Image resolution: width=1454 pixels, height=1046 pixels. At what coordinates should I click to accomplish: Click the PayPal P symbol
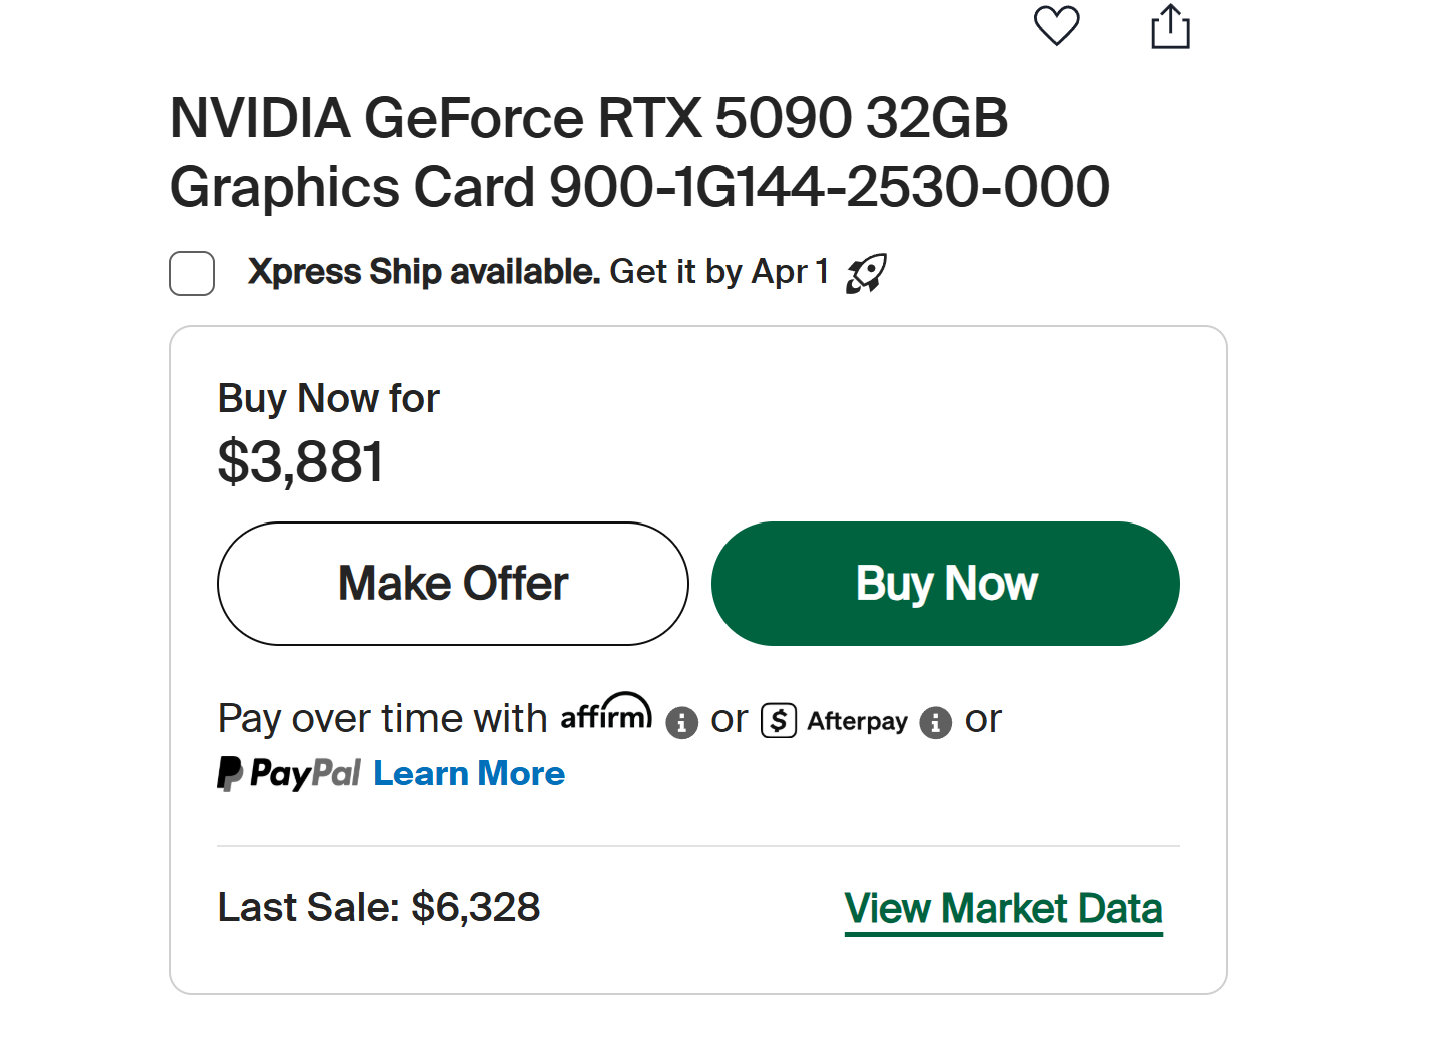(x=230, y=773)
